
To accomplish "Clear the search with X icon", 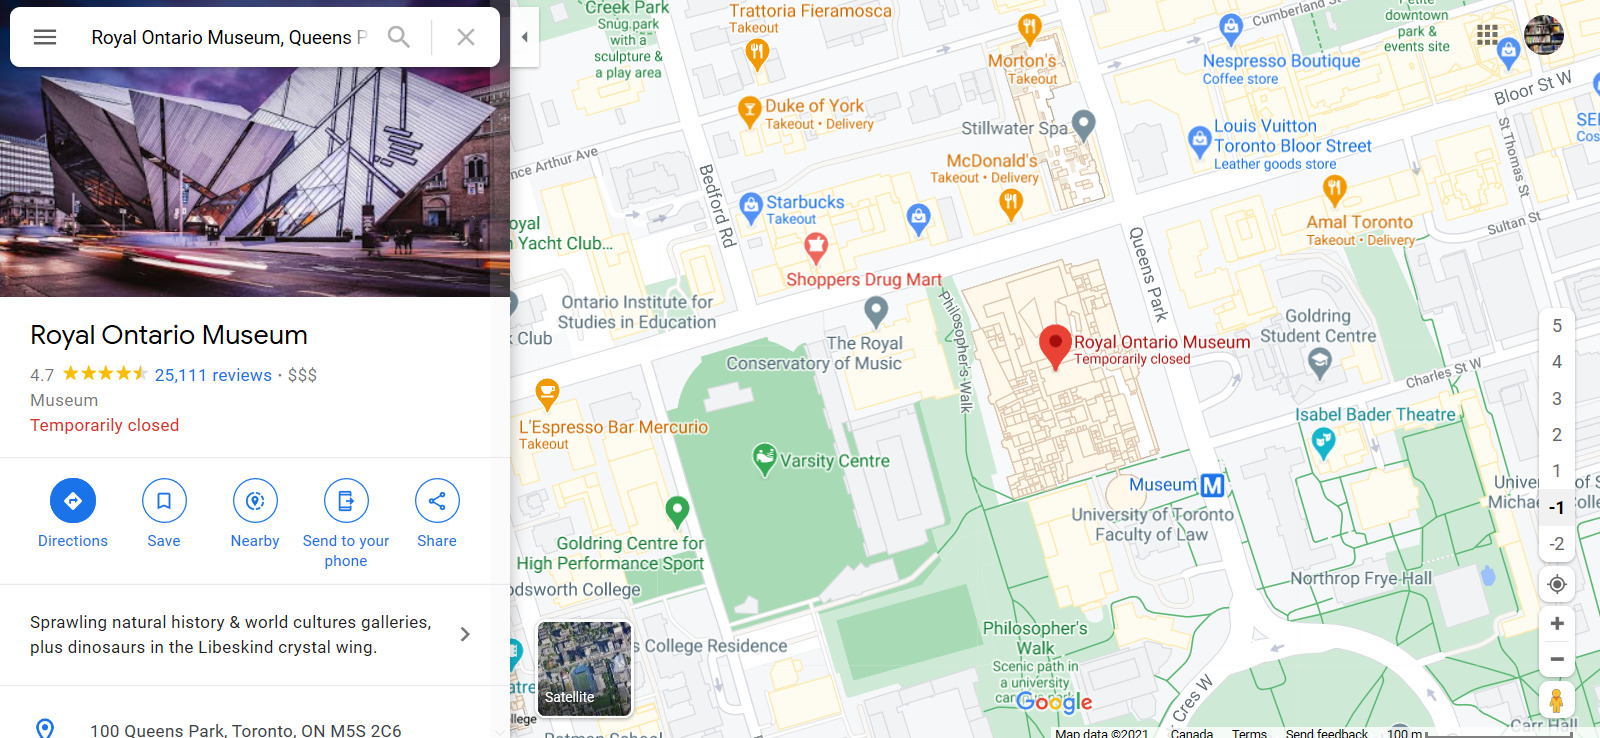I will [466, 37].
